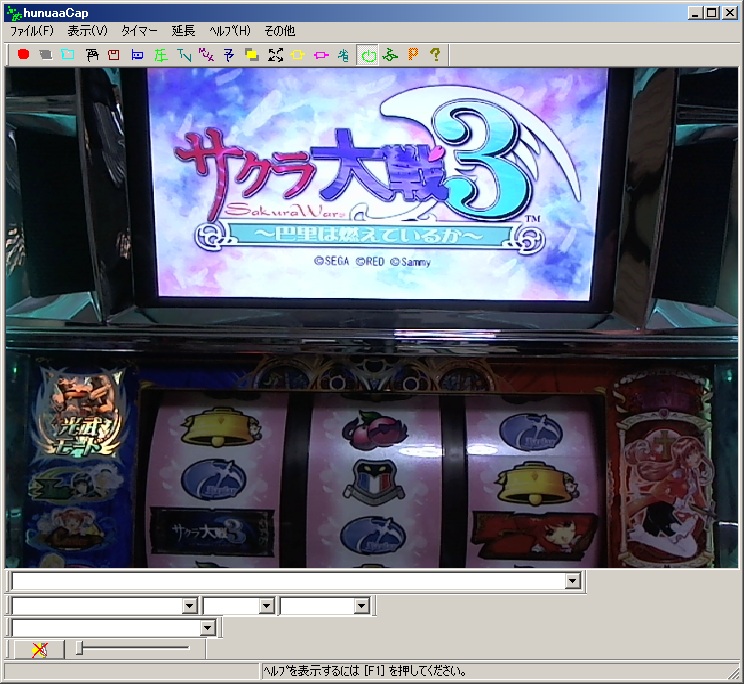The height and width of the screenshot is (684, 744).
Task: Expand the second-row left combo box
Action: pos(189,606)
